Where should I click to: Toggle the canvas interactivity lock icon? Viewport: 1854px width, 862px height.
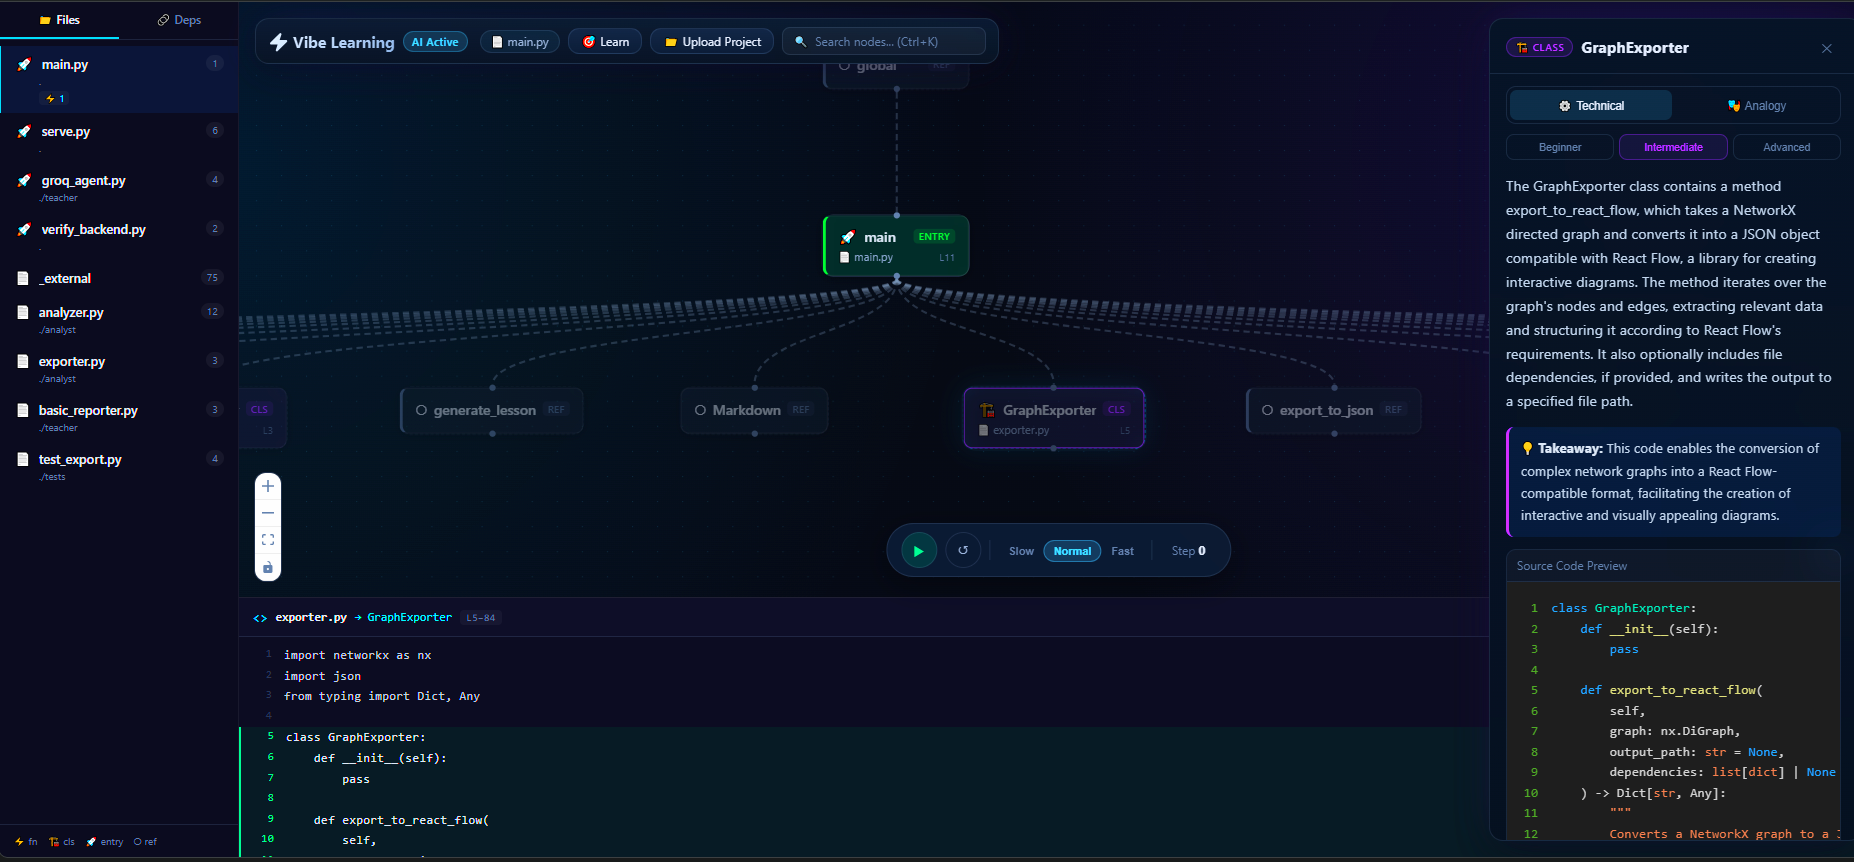(268, 567)
